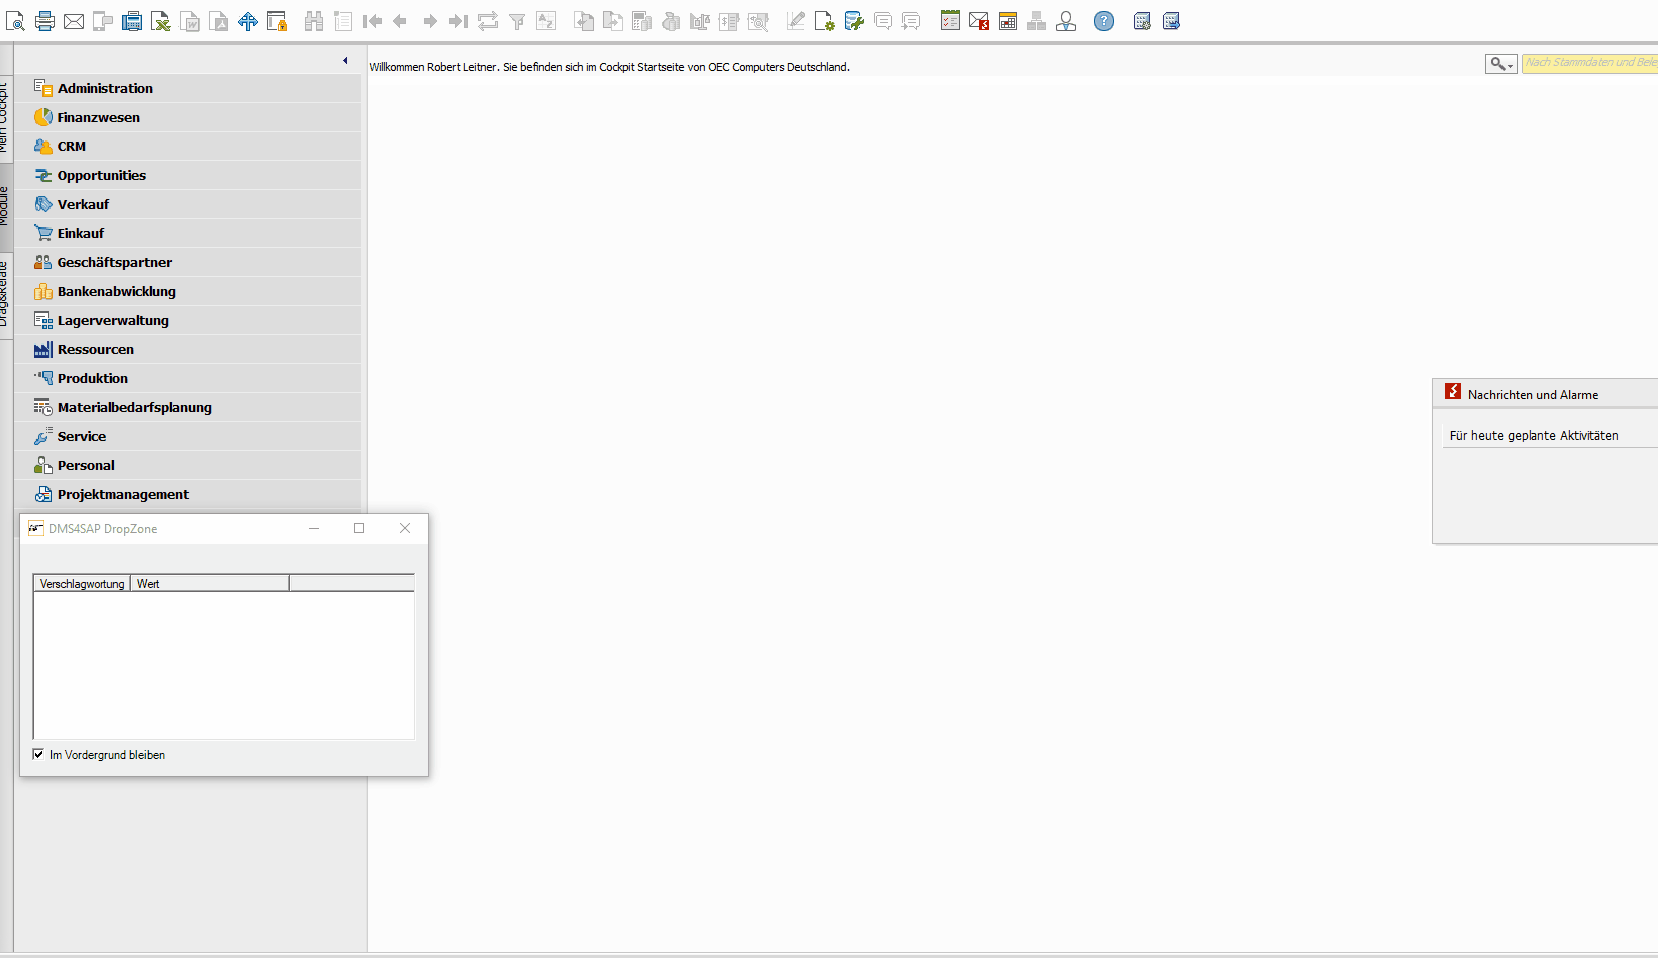Export to Microsoft Excel icon

[x=160, y=21]
